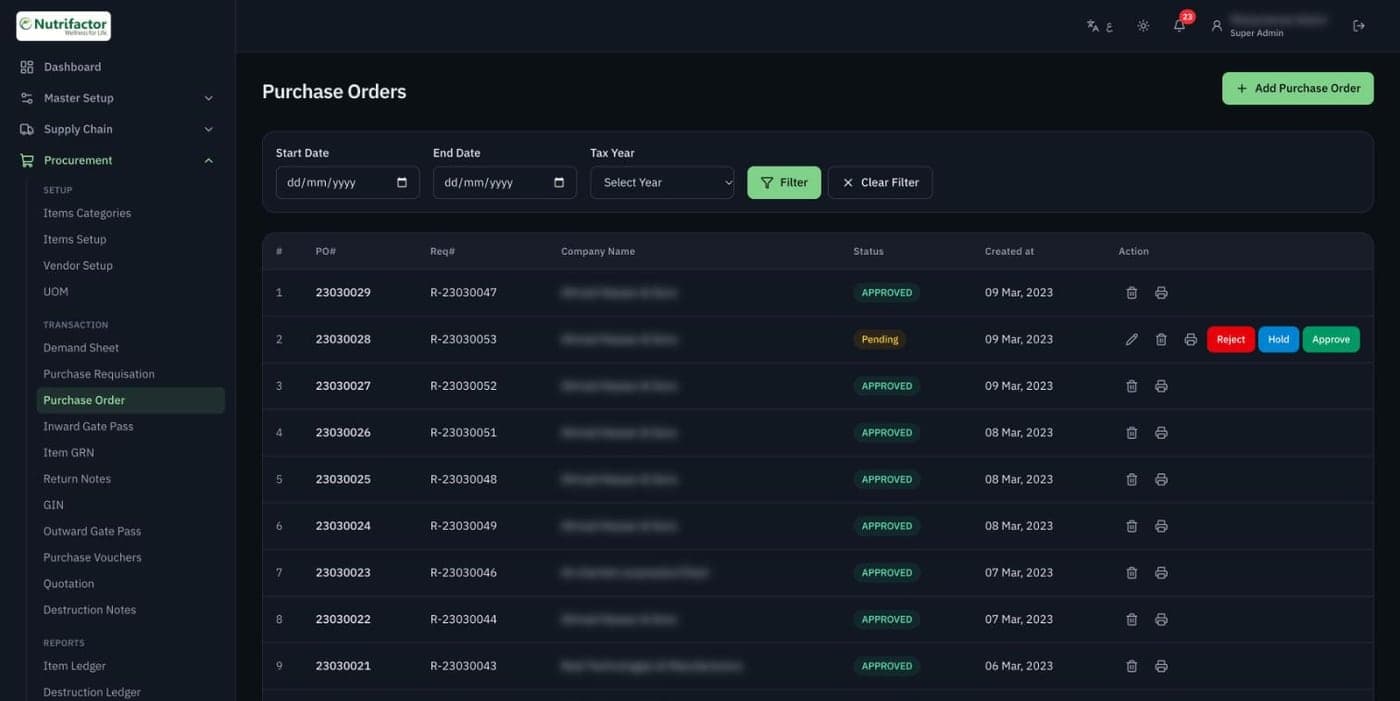Open the notifications bell
Viewport: 1400px width, 701px height.
pyautogui.click(x=1180, y=26)
